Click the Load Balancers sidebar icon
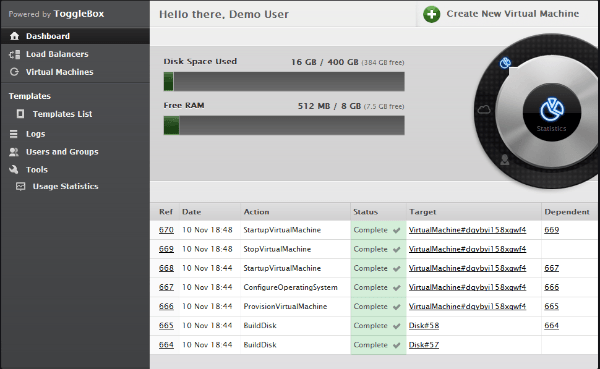Viewport: 600px width, 369px height. pos(15,54)
